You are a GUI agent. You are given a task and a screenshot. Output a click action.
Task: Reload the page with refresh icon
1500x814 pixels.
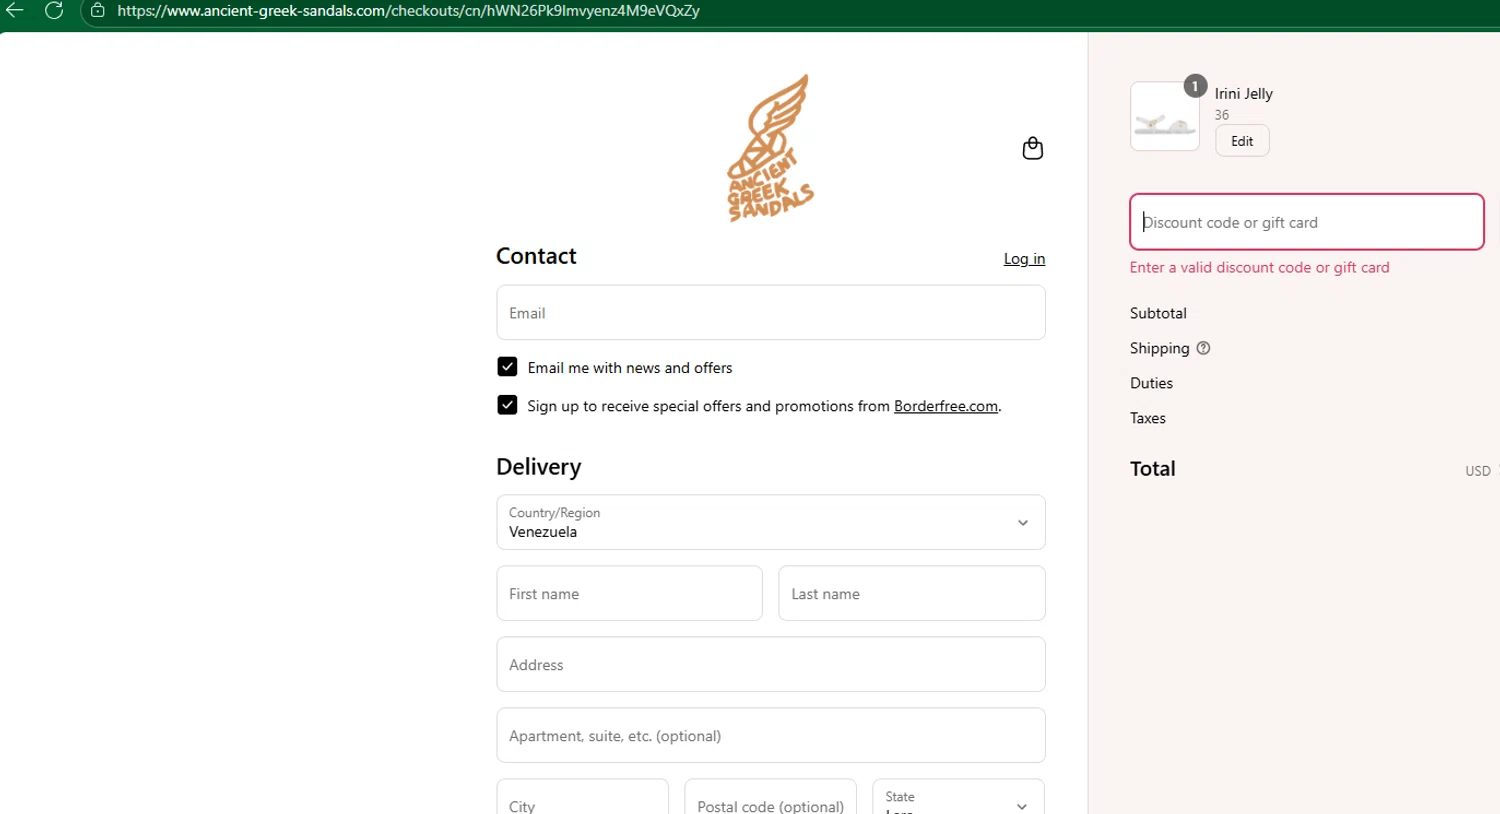click(54, 11)
